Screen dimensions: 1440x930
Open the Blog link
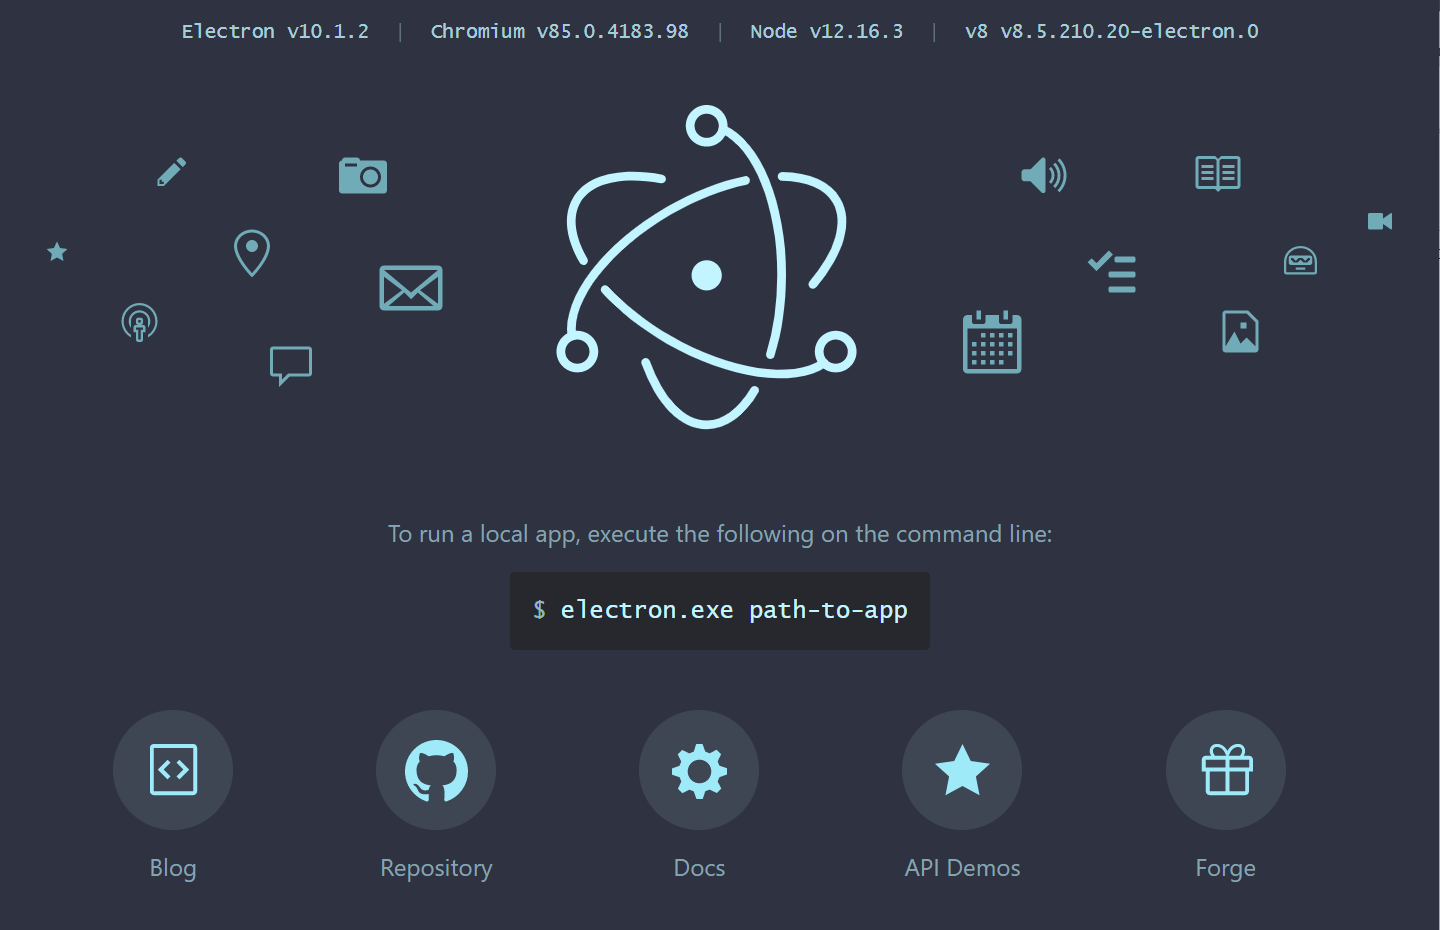point(172,868)
